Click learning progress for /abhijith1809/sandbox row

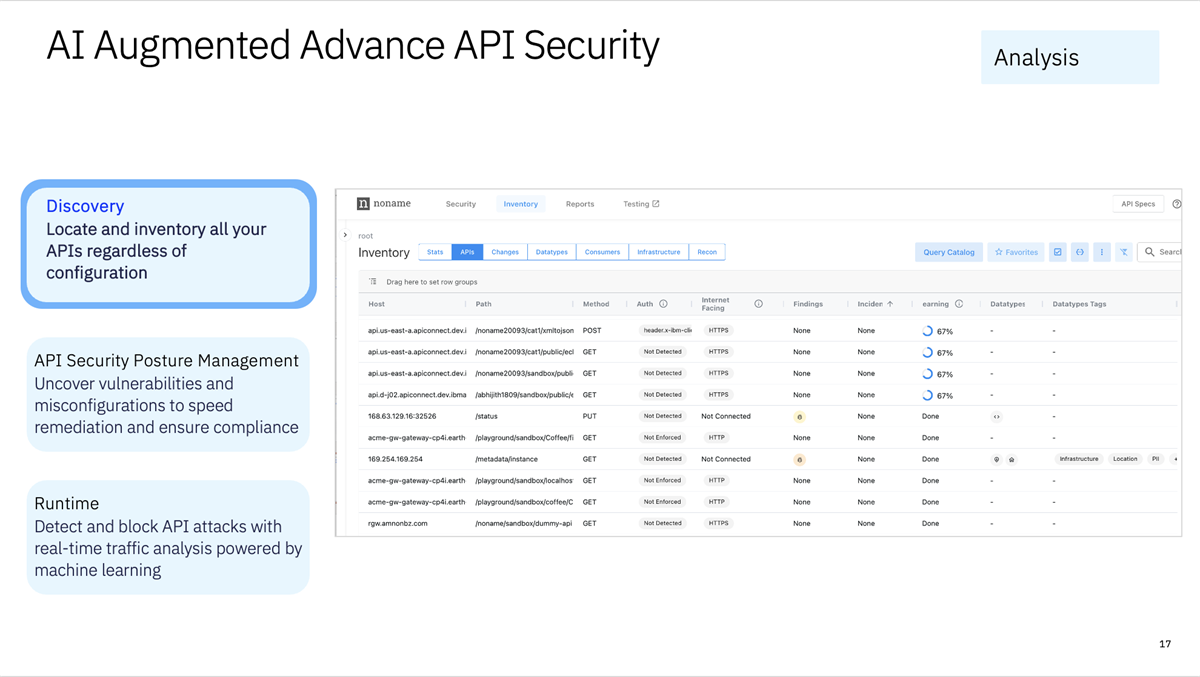937,395
